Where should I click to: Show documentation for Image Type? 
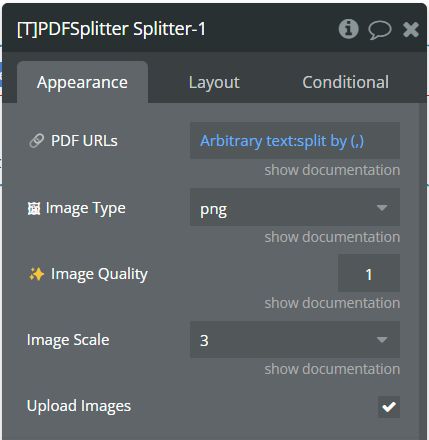point(332,237)
